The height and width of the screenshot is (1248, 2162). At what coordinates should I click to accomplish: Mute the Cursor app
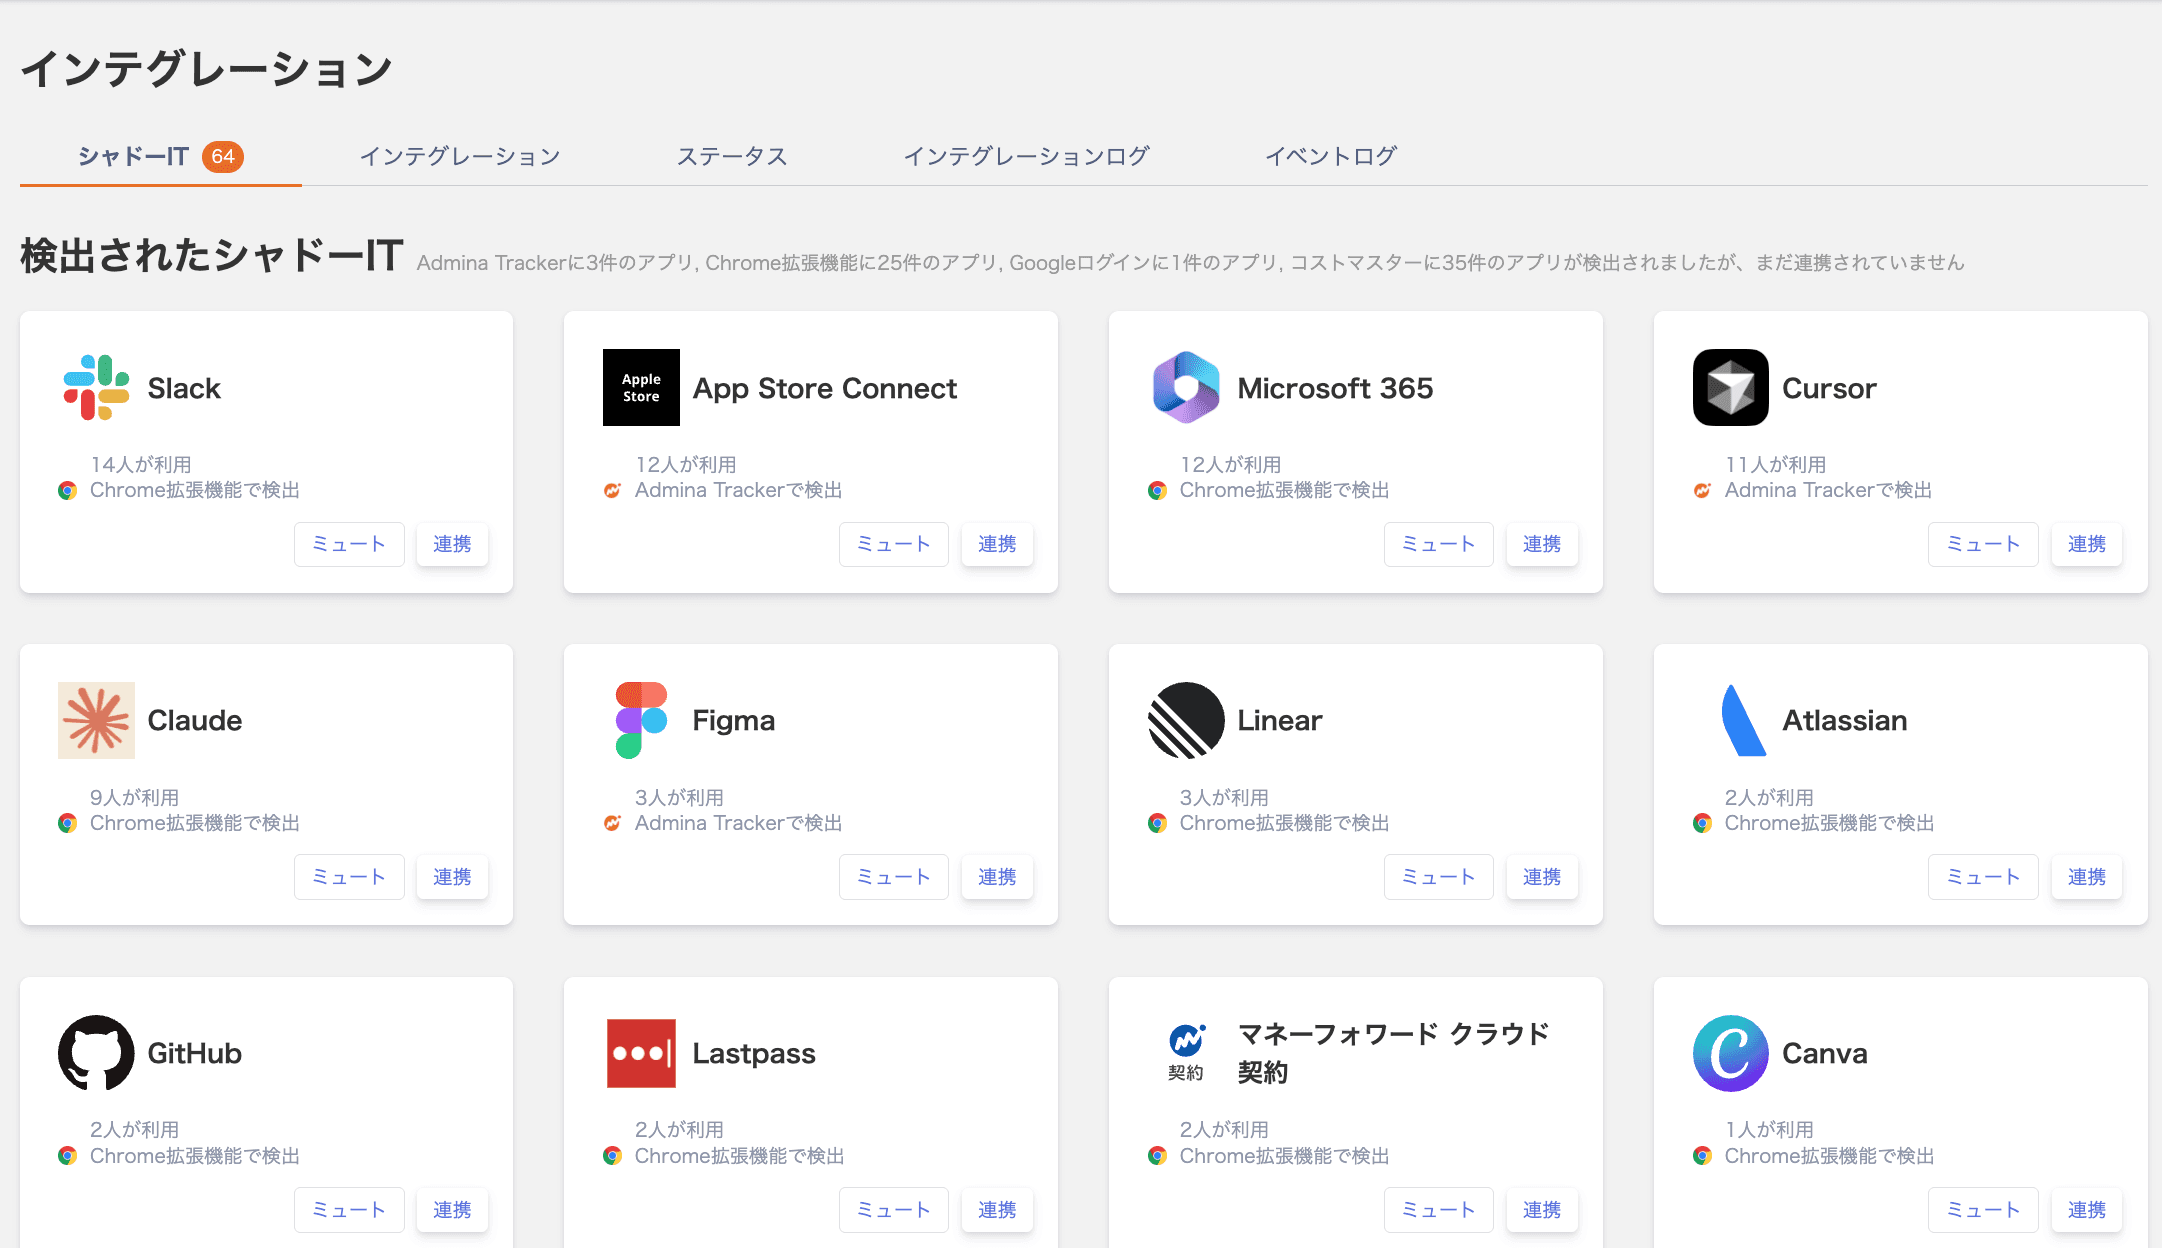pyautogui.click(x=1983, y=544)
